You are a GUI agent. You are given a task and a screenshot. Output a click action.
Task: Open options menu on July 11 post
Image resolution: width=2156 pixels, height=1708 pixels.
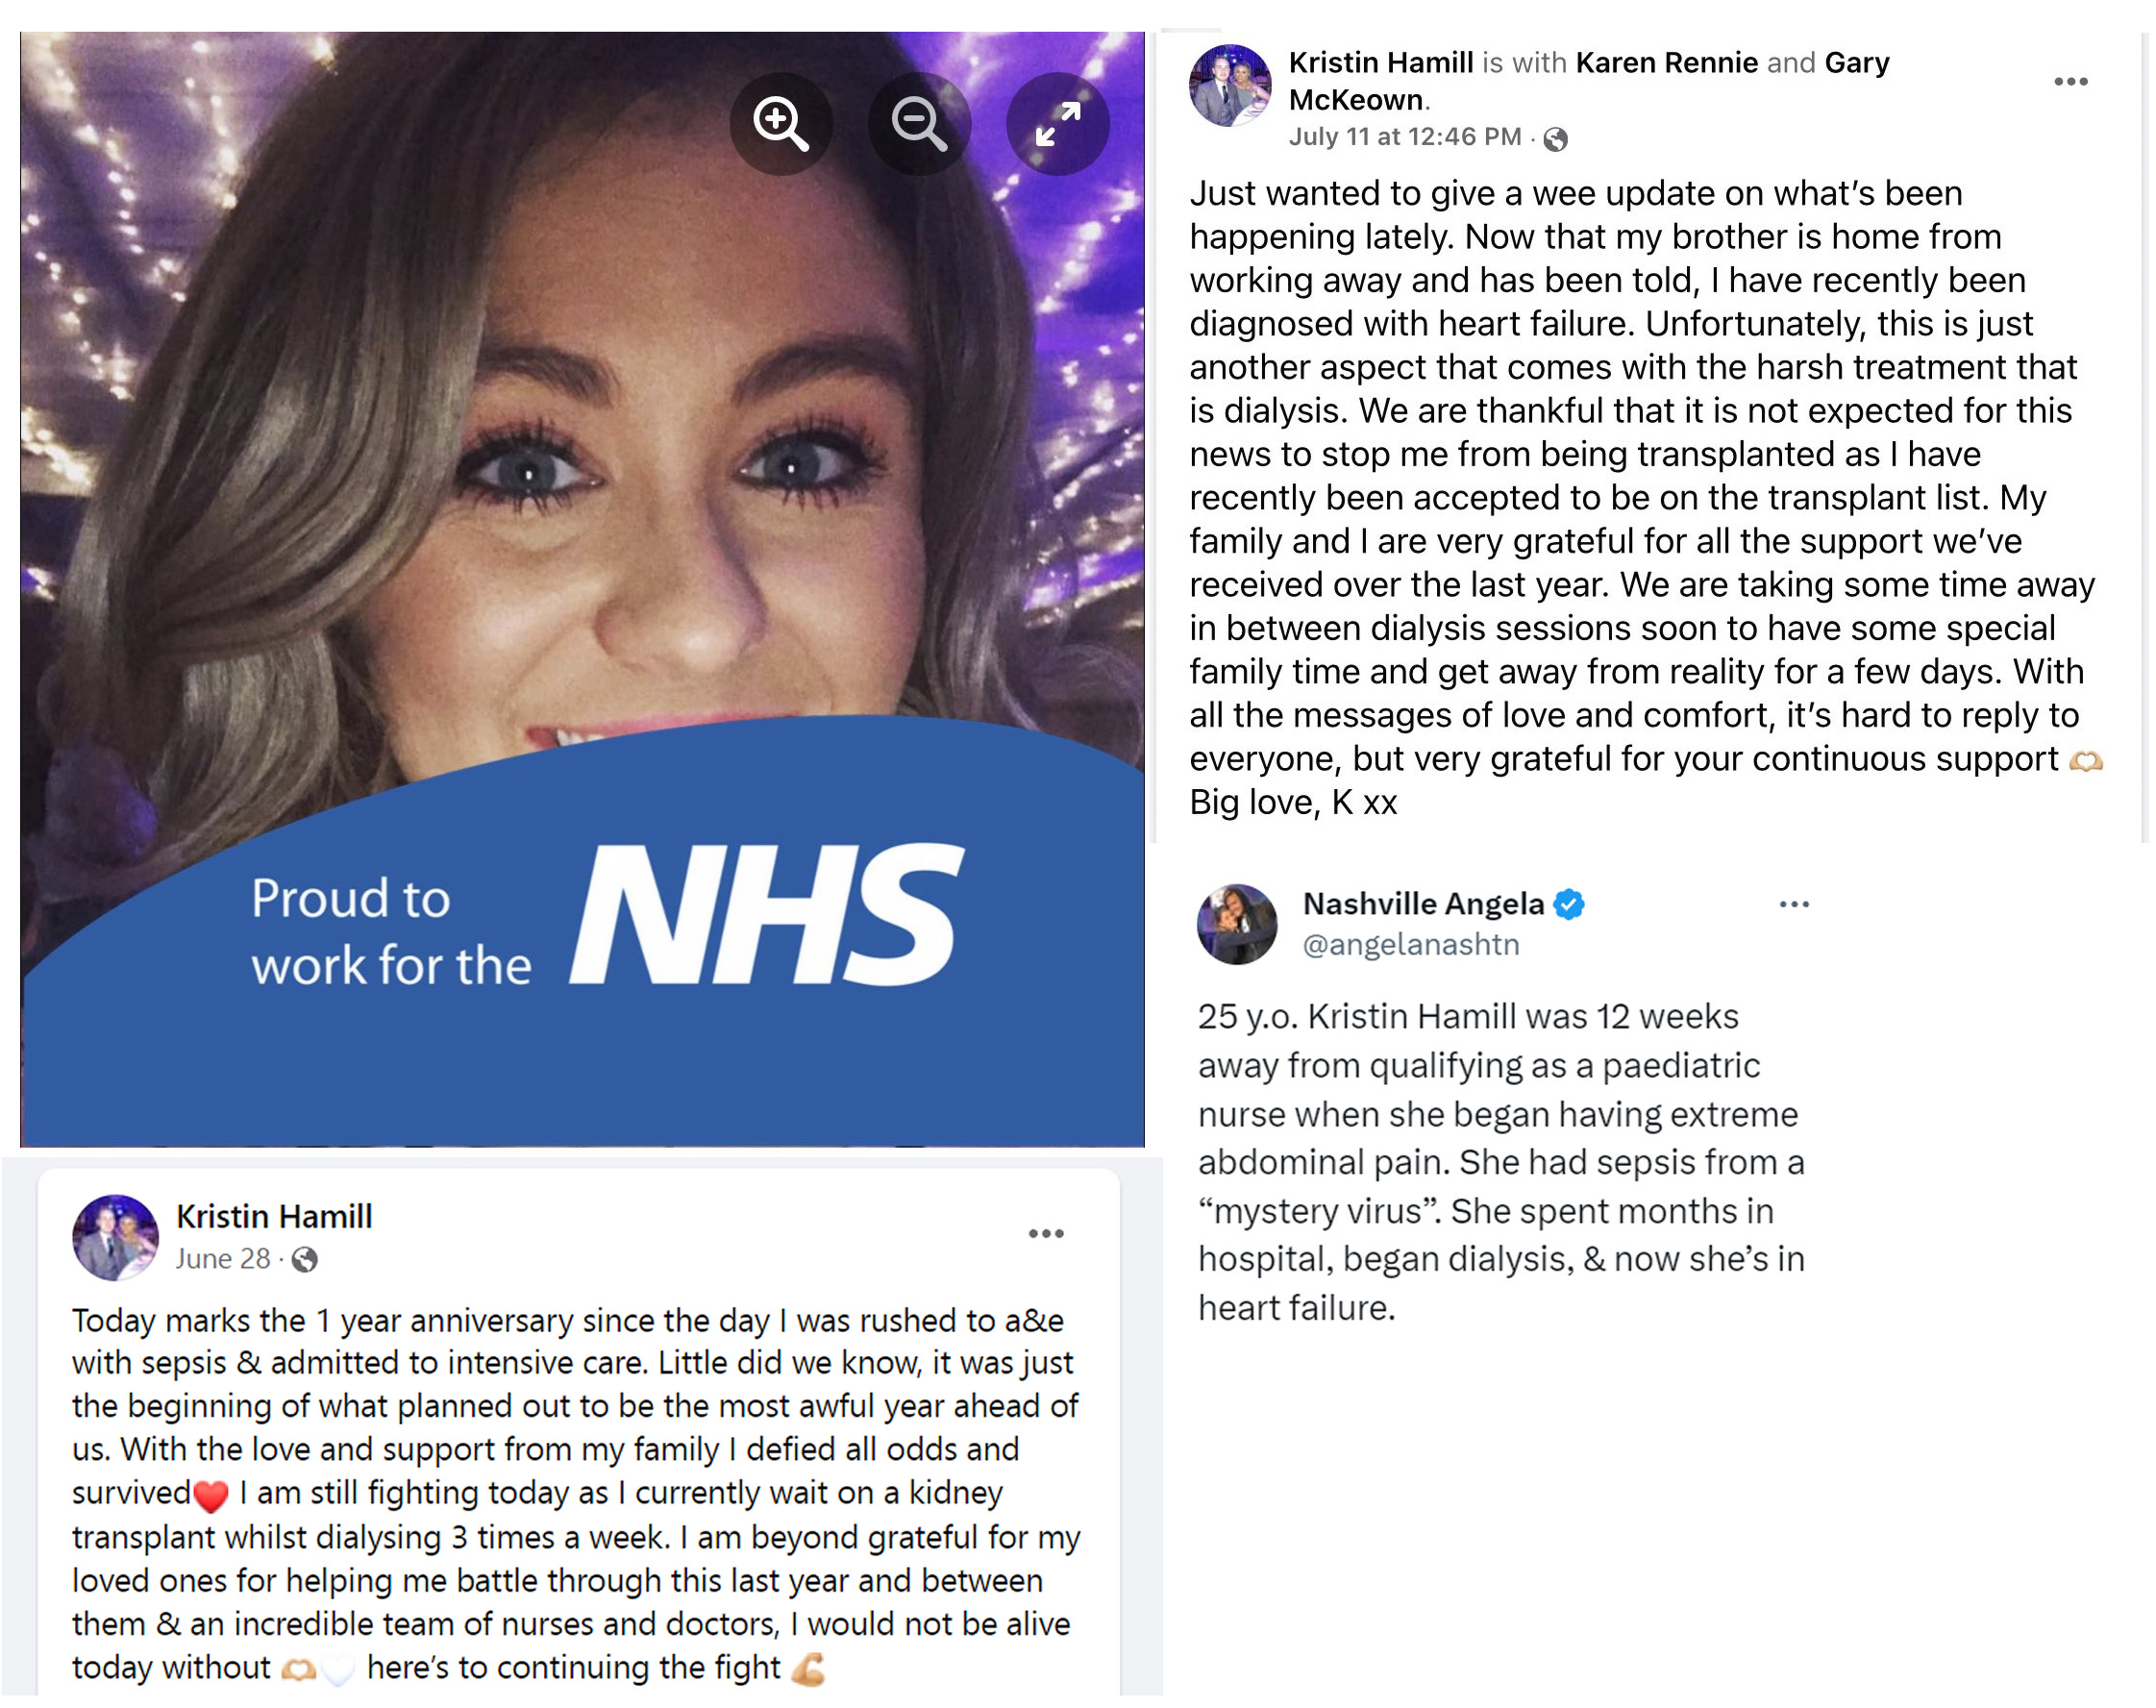[x=2071, y=82]
